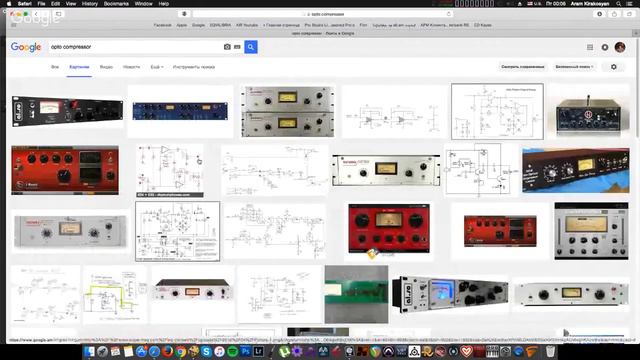Search by image with the camera icon
The height and width of the screenshot is (360, 640).
pos(227,47)
